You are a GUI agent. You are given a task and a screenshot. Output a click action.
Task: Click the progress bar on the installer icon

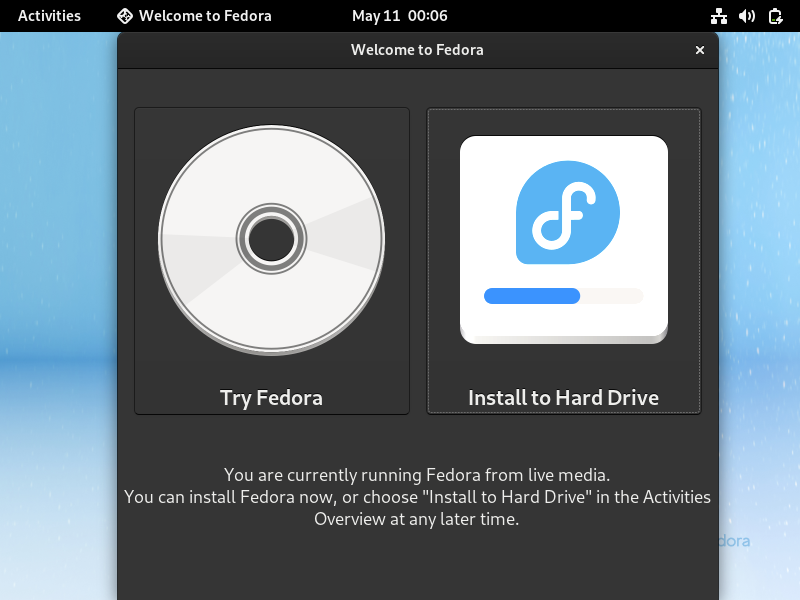coord(563,296)
